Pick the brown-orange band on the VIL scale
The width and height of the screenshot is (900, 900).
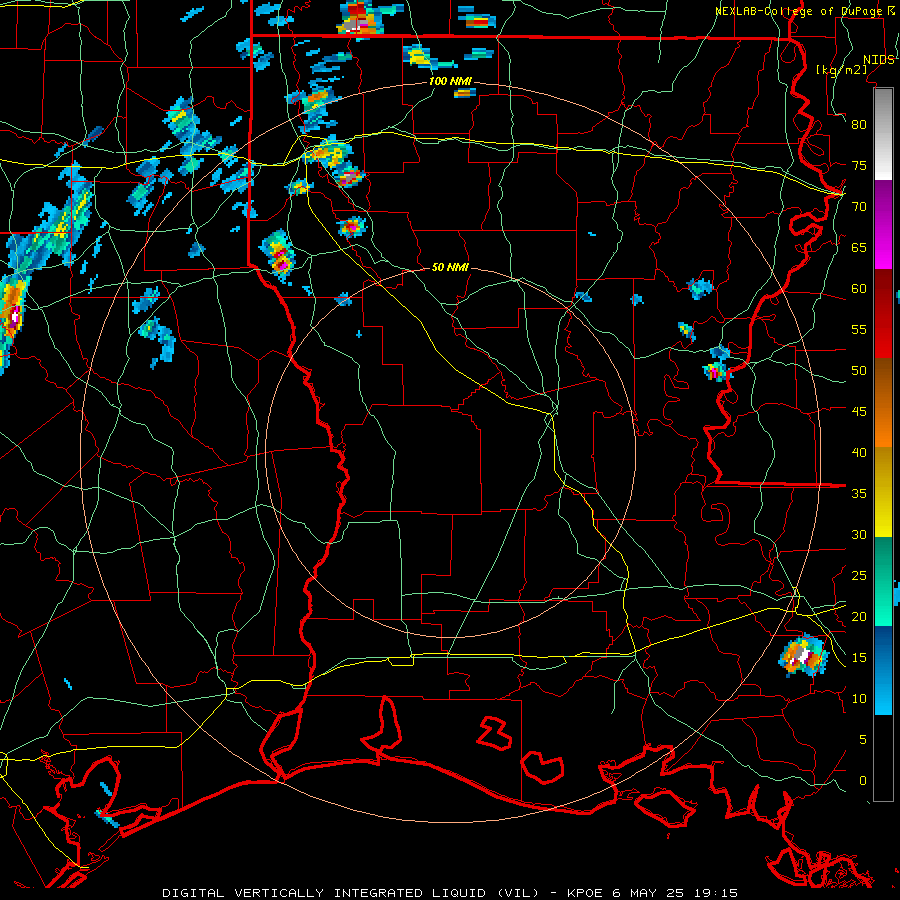point(883,403)
